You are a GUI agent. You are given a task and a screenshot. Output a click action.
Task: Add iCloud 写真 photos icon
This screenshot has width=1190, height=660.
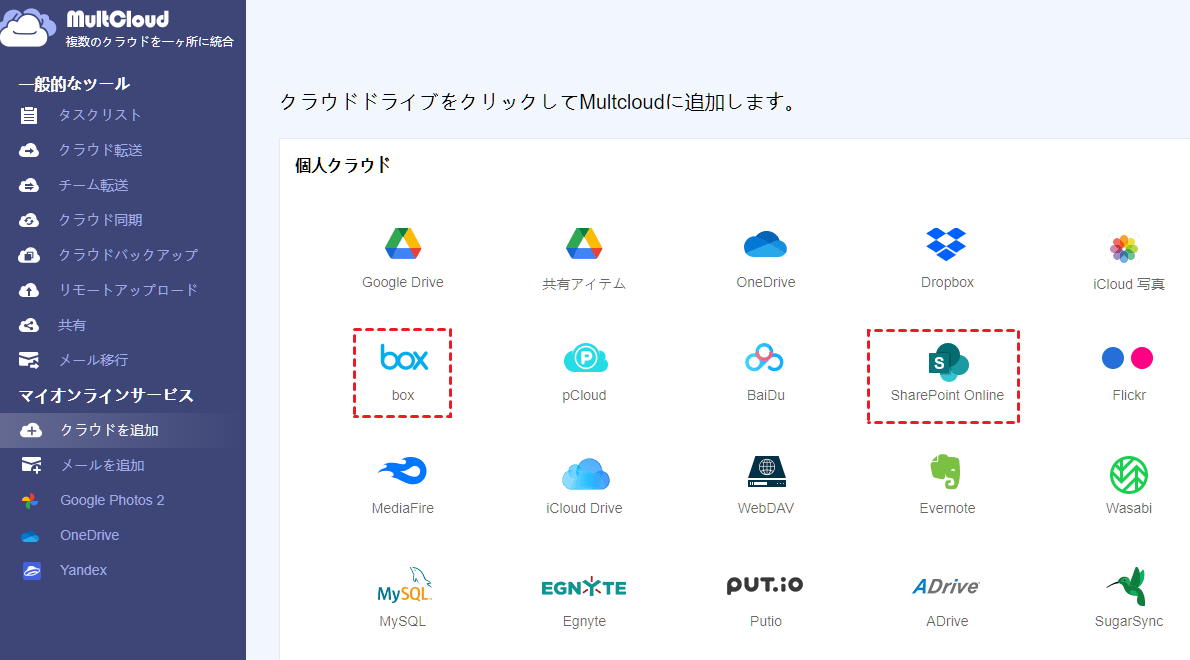coord(1124,249)
